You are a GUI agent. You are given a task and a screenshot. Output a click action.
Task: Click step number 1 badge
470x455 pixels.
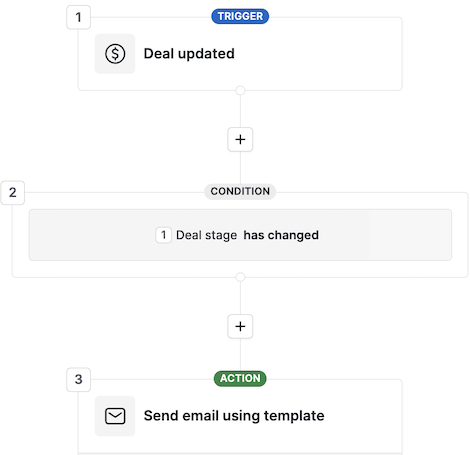tap(78, 17)
